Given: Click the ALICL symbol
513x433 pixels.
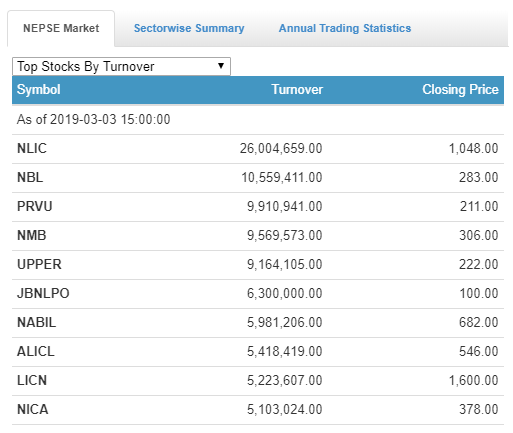Looking at the screenshot, I should [x=36, y=351].
